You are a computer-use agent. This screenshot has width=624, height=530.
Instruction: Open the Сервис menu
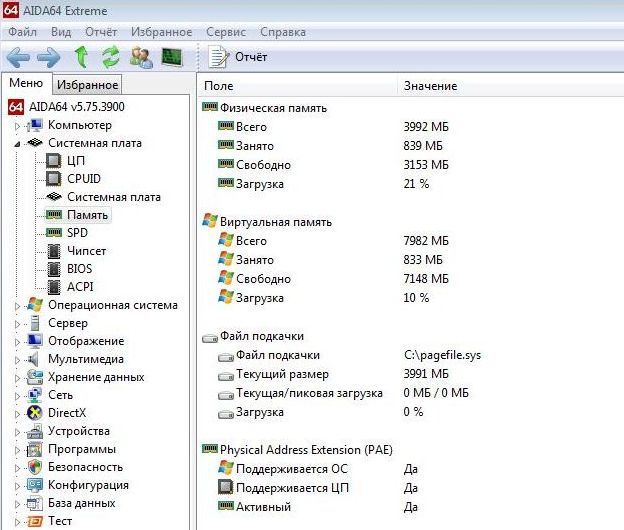[226, 32]
